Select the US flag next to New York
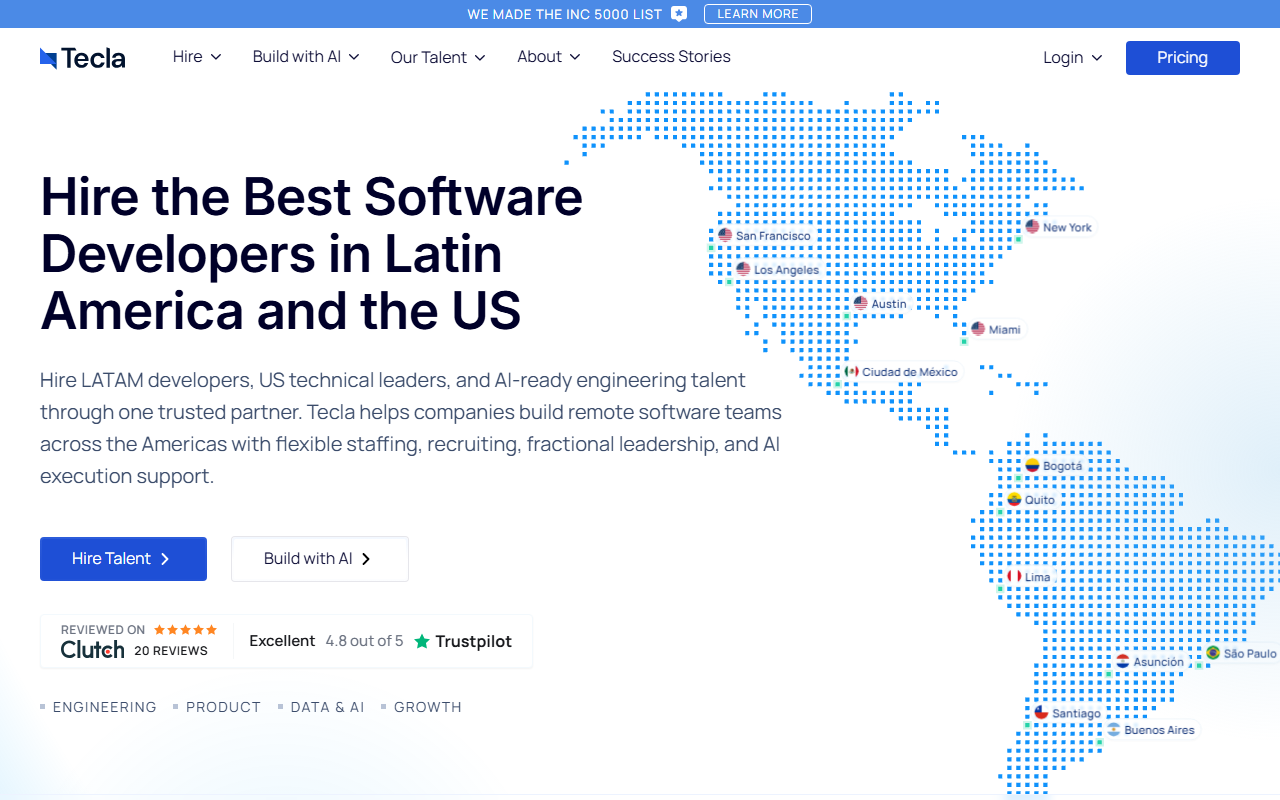This screenshot has width=1280, height=800. click(1032, 227)
